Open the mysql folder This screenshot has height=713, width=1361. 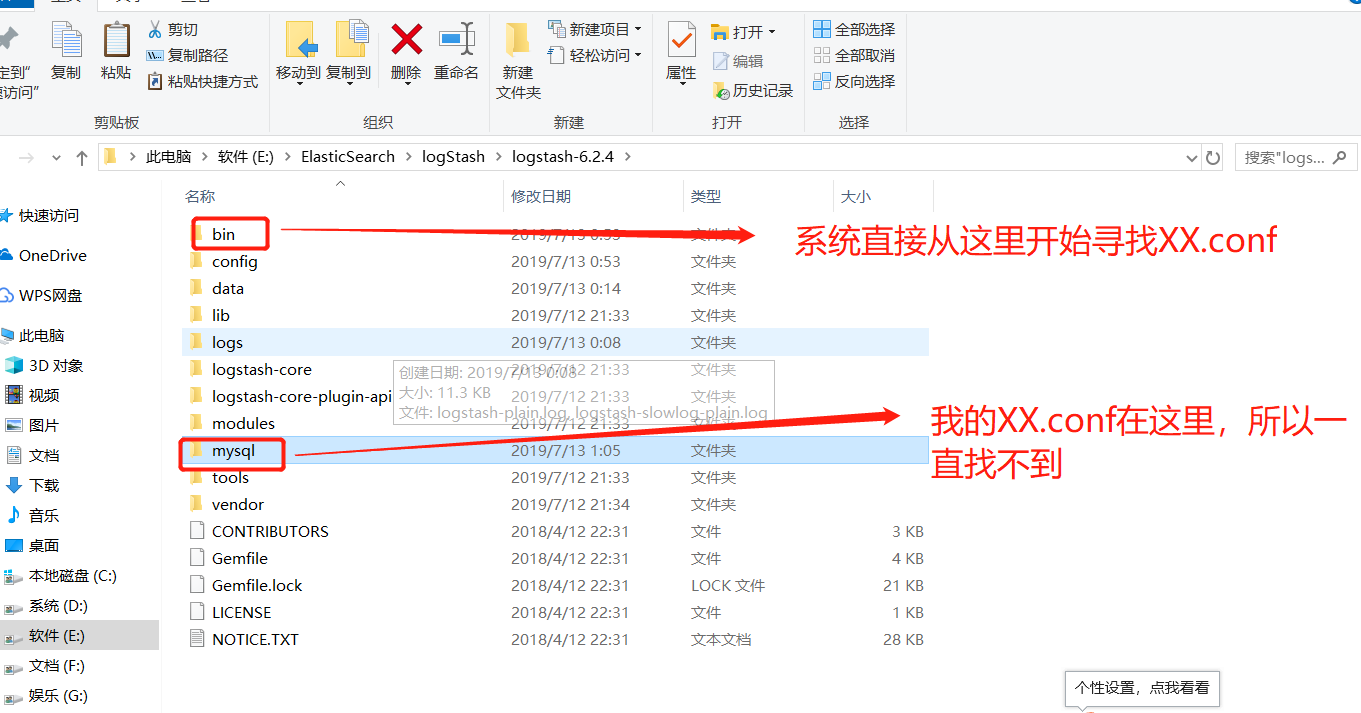pos(232,450)
